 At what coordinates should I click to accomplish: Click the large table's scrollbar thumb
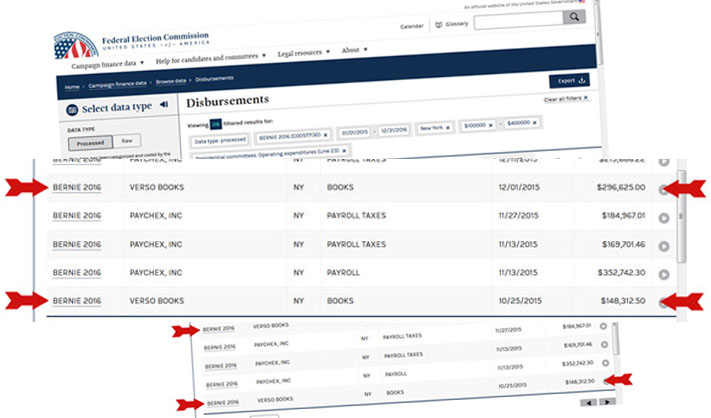coord(681,217)
